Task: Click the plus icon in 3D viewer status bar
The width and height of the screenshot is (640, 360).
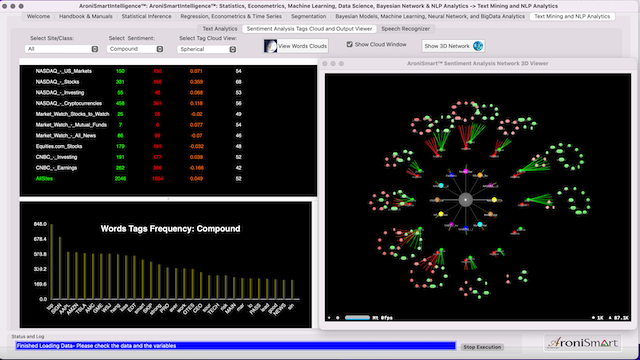Action: coord(329,318)
